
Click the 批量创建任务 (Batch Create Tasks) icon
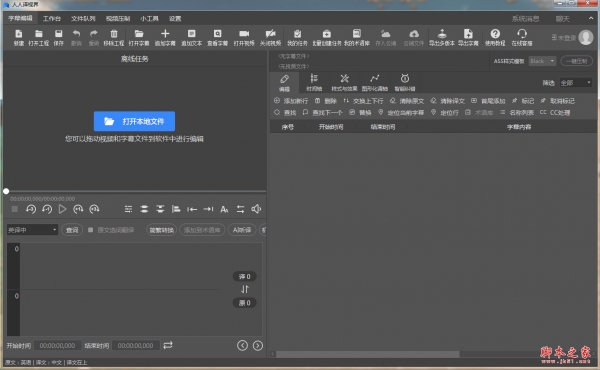tap(326, 34)
